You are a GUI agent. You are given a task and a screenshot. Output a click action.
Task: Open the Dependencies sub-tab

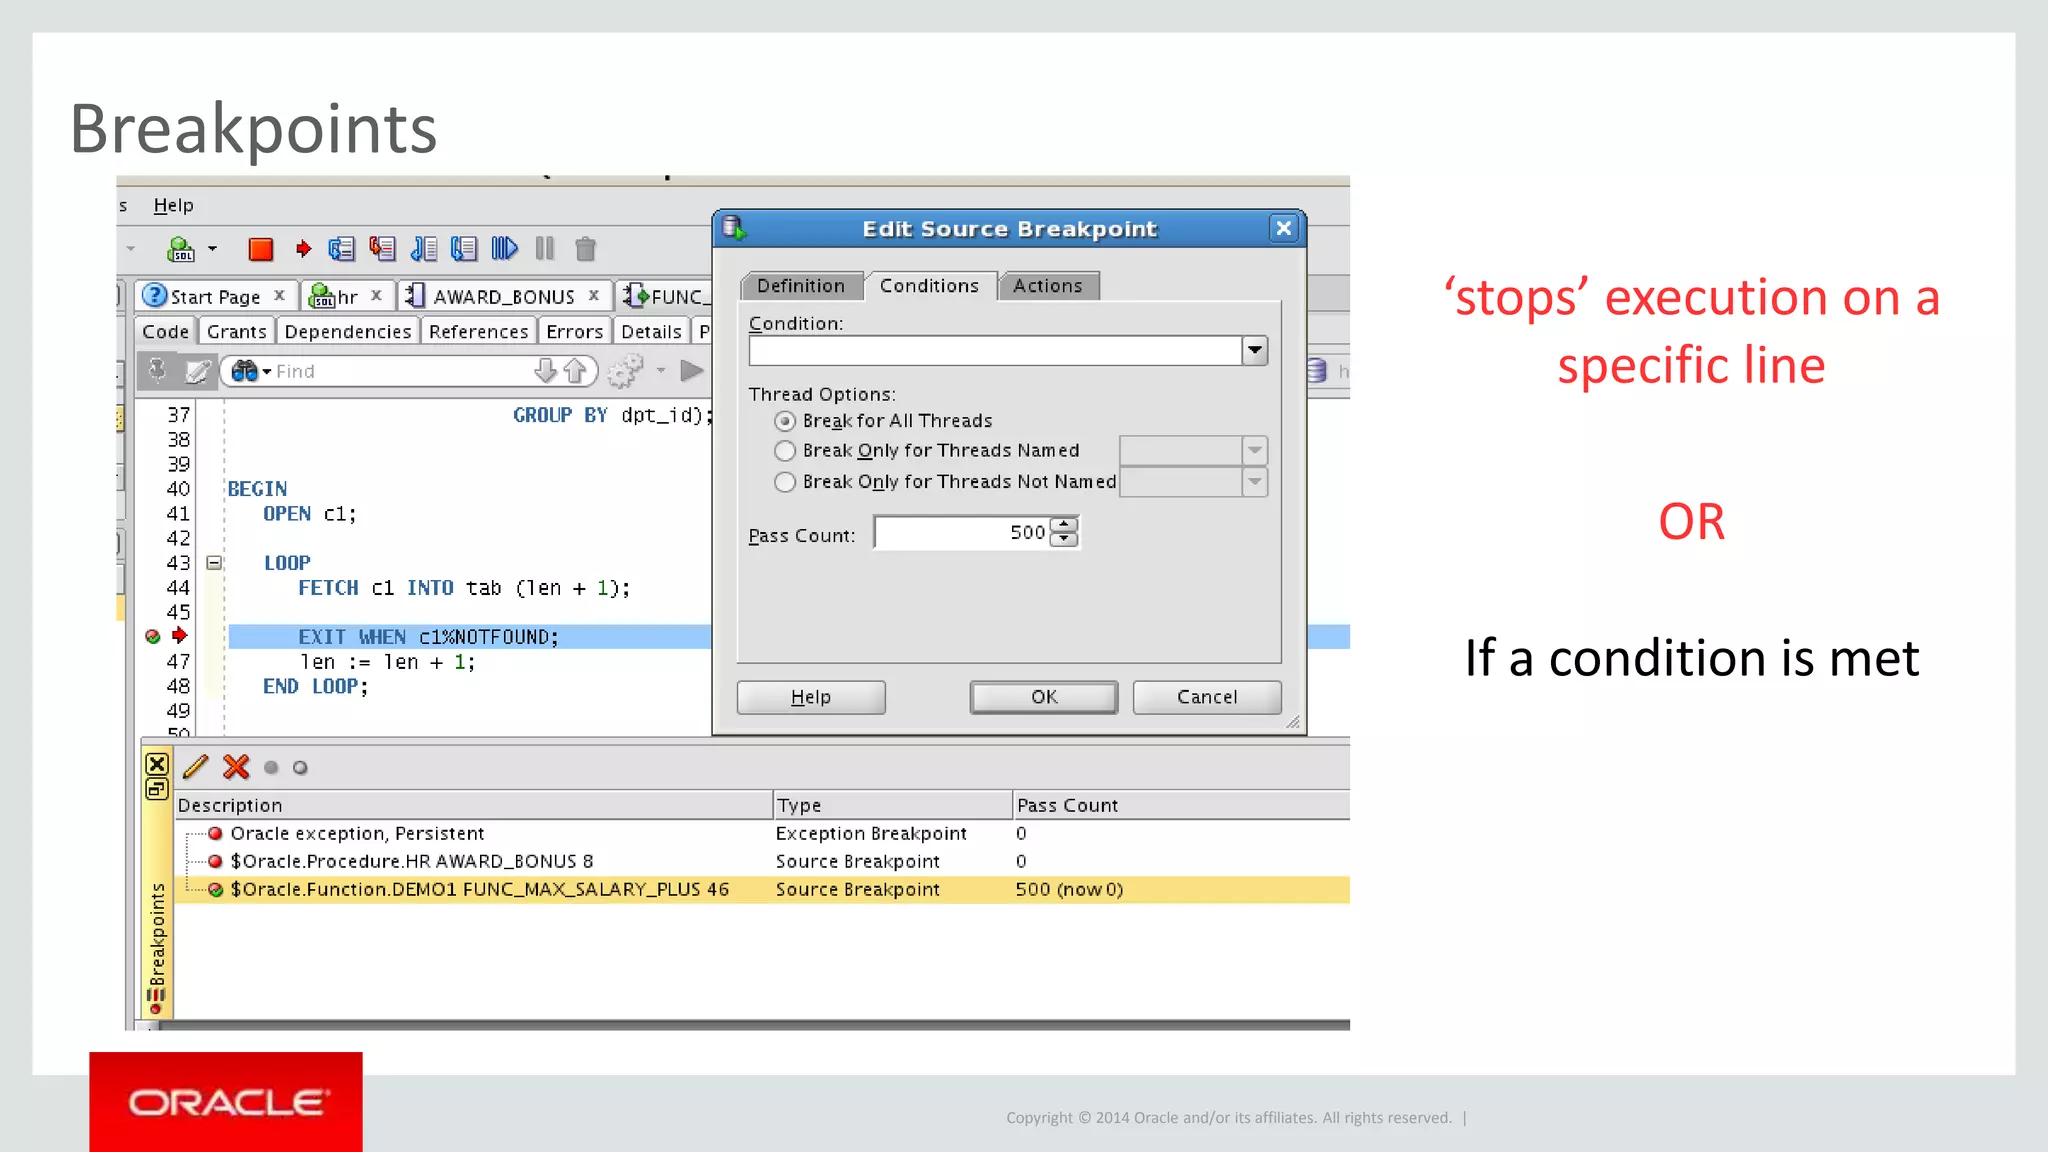coord(347,331)
